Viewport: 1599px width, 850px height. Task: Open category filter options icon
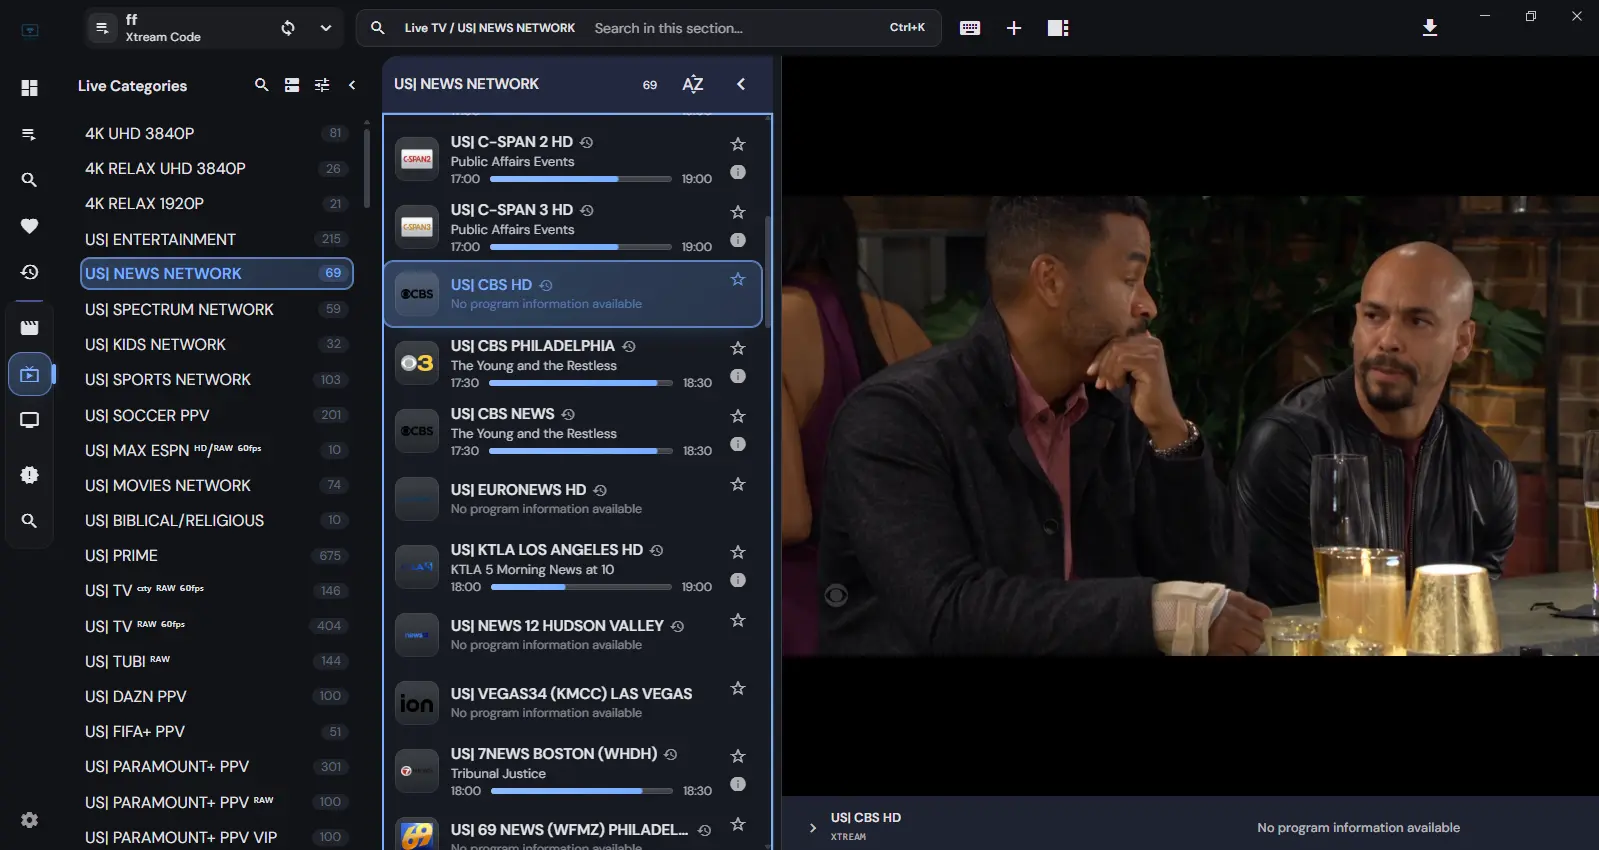click(322, 85)
